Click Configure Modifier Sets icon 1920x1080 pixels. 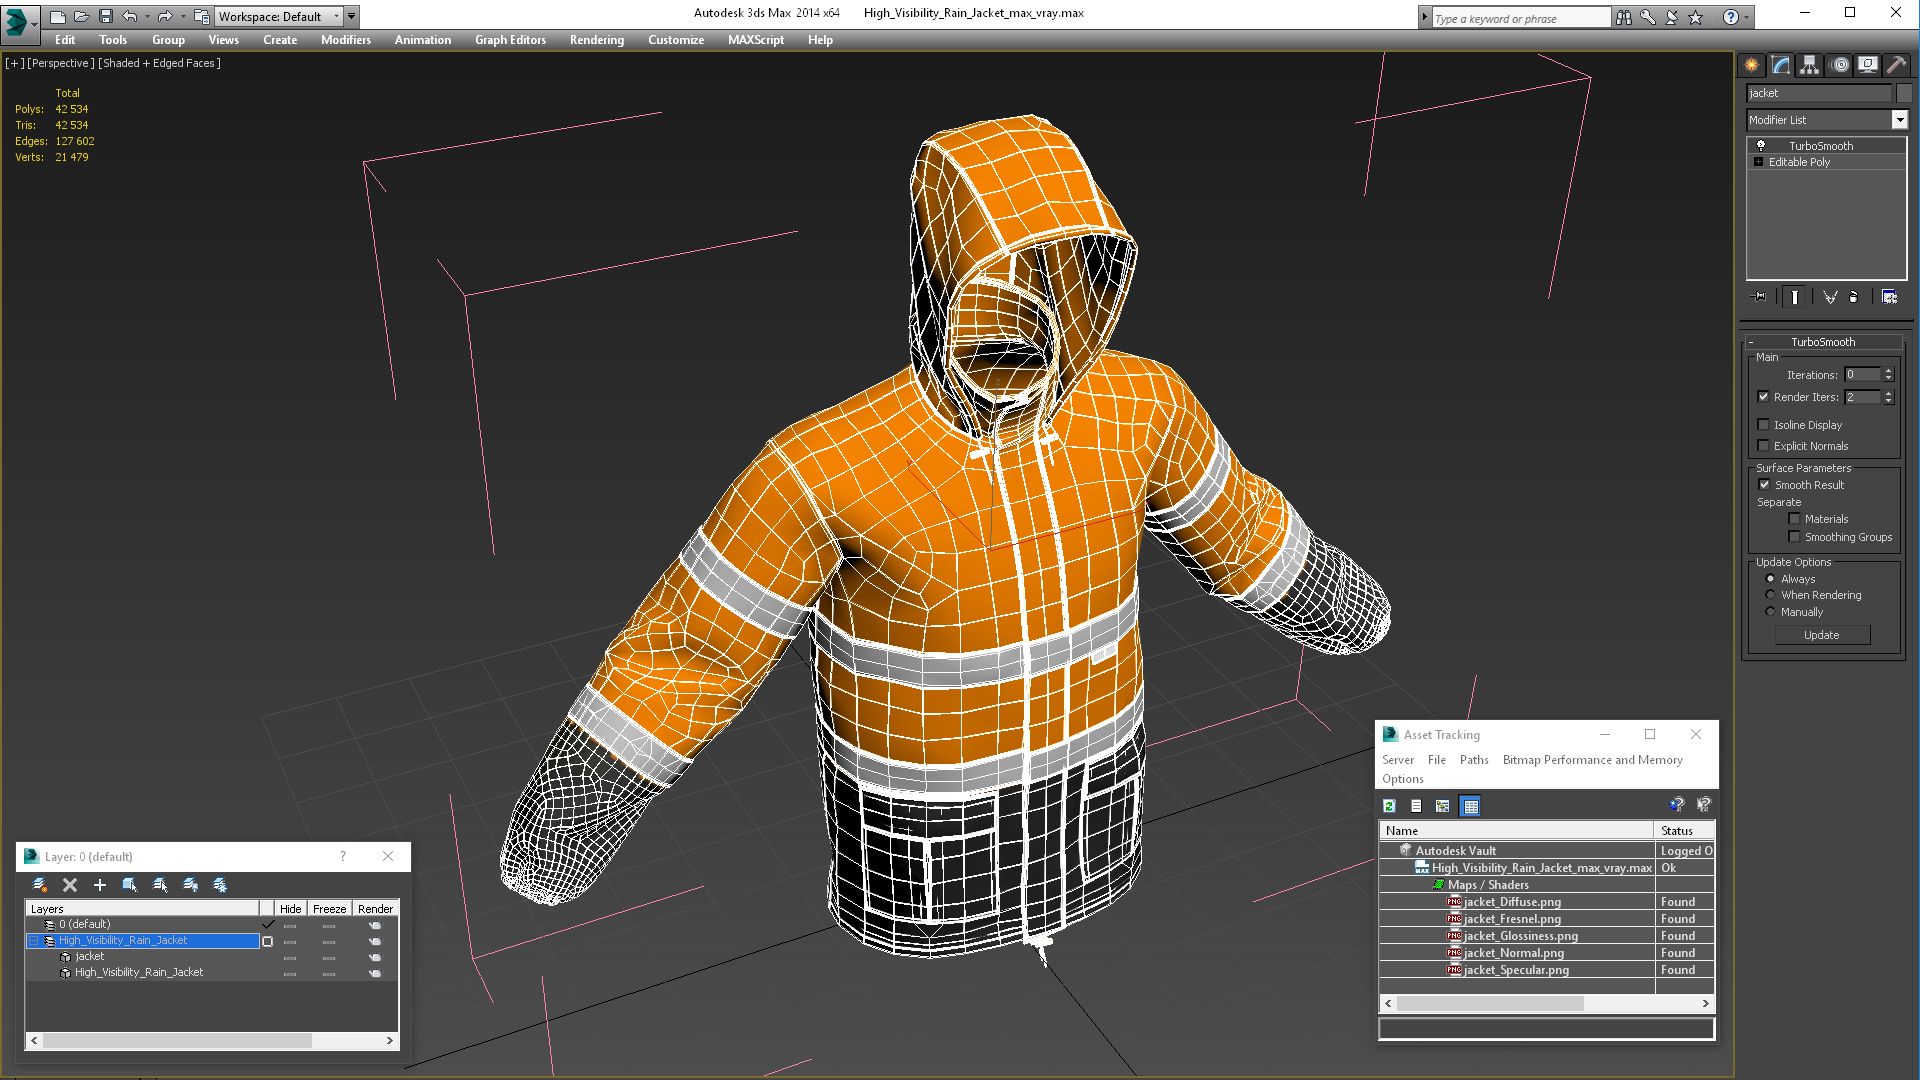pos(1889,297)
